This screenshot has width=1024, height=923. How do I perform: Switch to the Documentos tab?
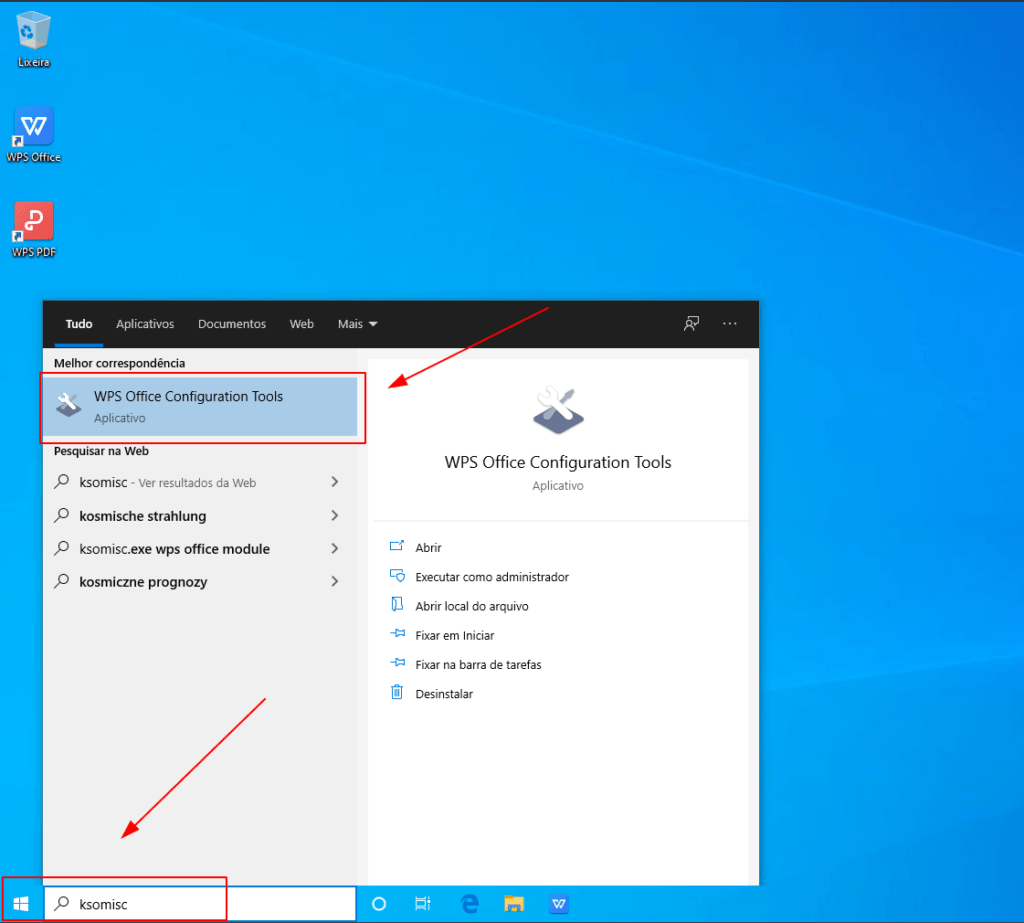[x=232, y=324]
